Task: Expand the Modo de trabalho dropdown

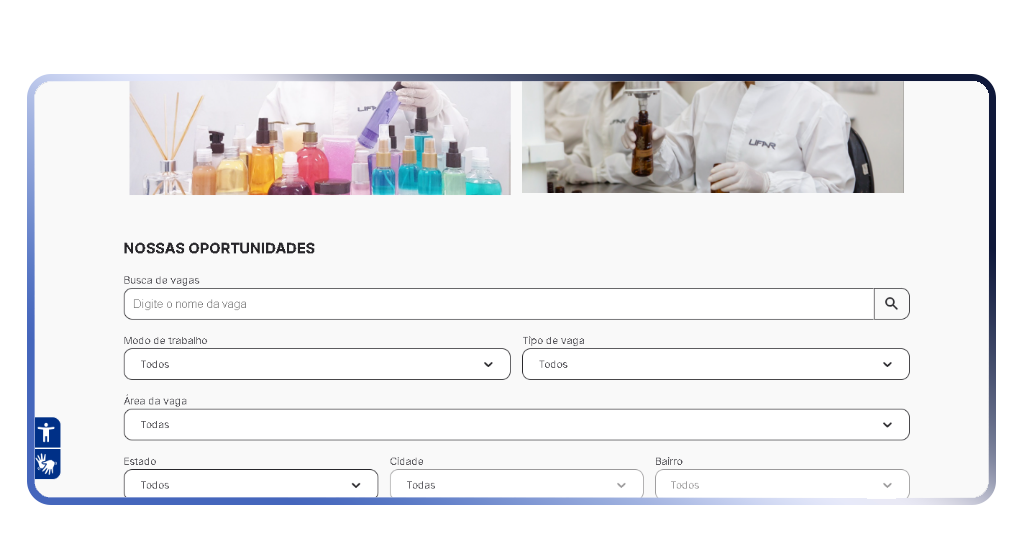Action: pos(316,364)
